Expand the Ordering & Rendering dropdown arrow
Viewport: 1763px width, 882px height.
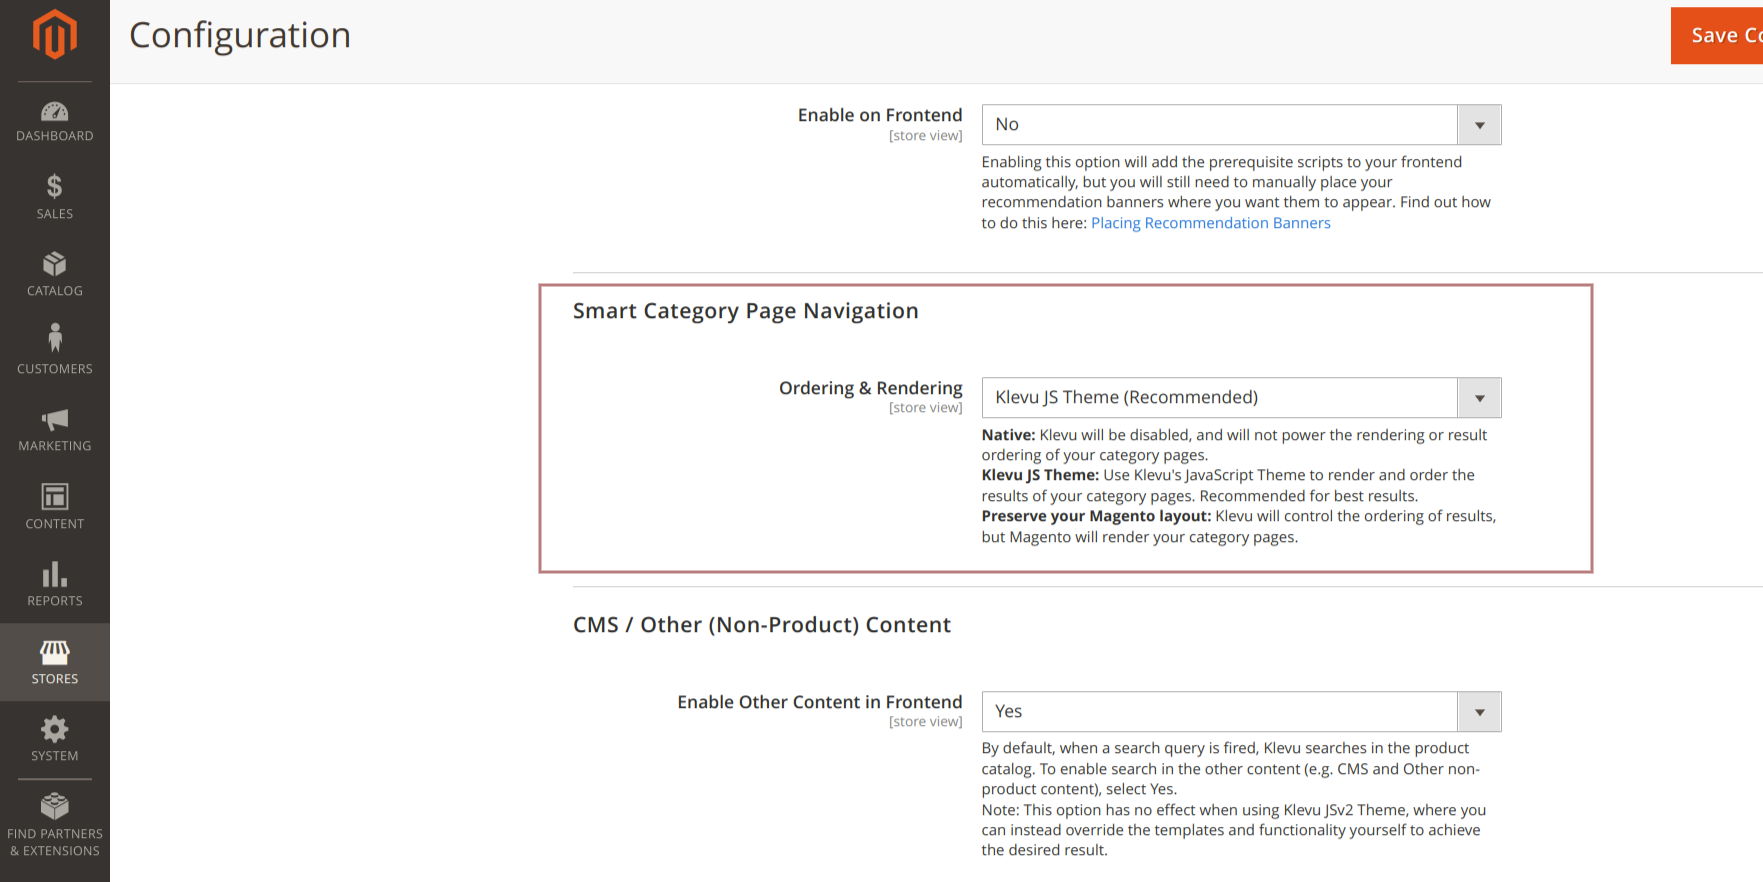[x=1479, y=398]
